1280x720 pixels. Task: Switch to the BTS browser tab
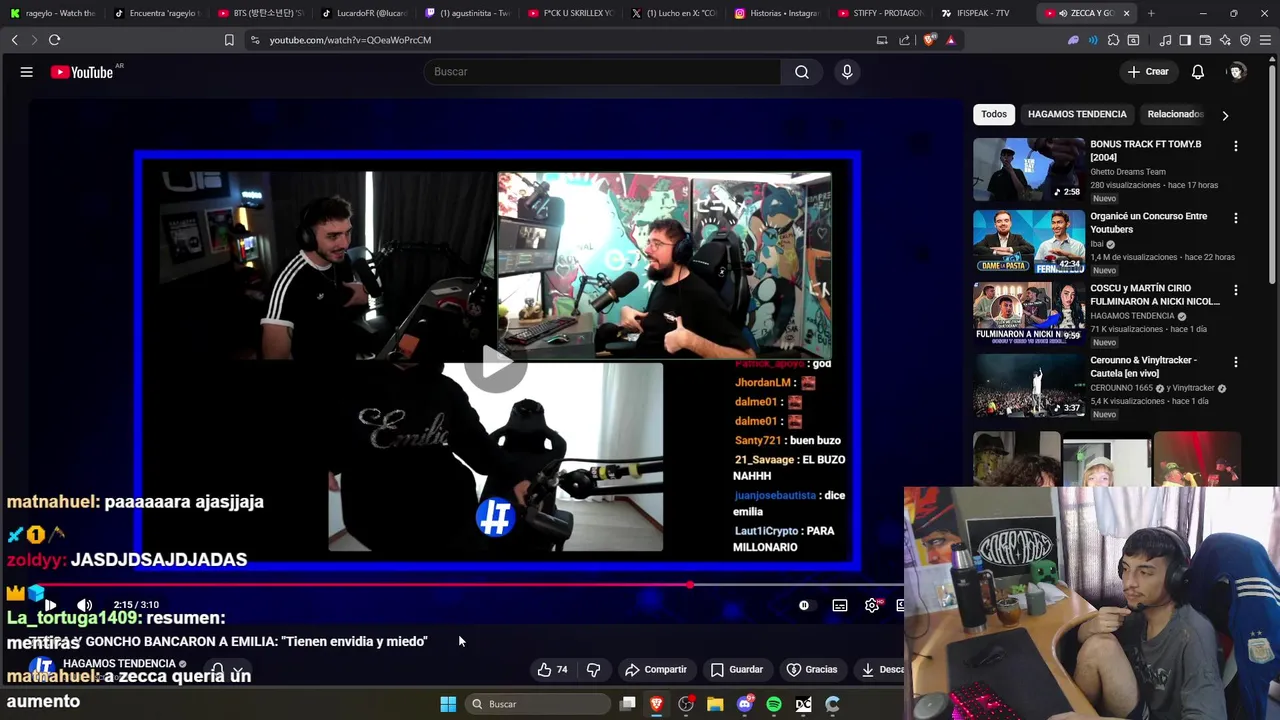(x=260, y=13)
